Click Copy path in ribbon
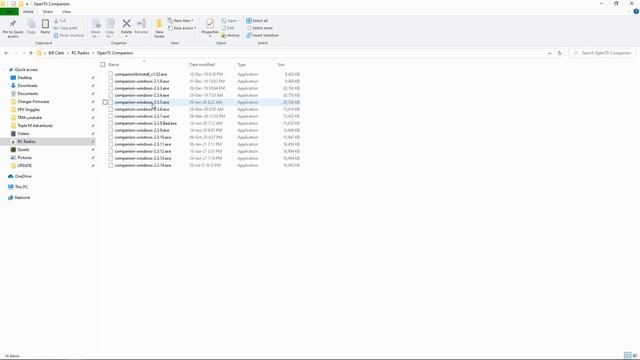Screen dimensions: 640x360 click(x=65, y=28)
